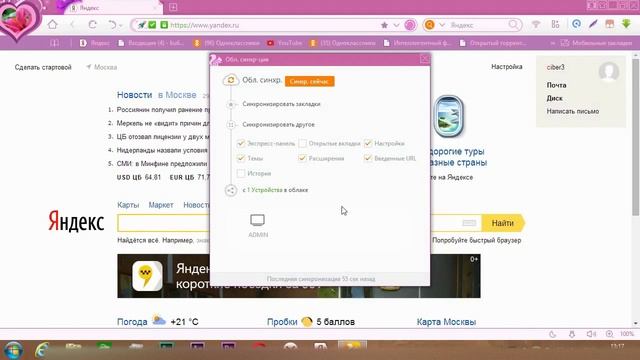Click the Home icon in the browser toolbar
Image resolution: width=640 pixels, height=360 pixels.
click(52, 24)
